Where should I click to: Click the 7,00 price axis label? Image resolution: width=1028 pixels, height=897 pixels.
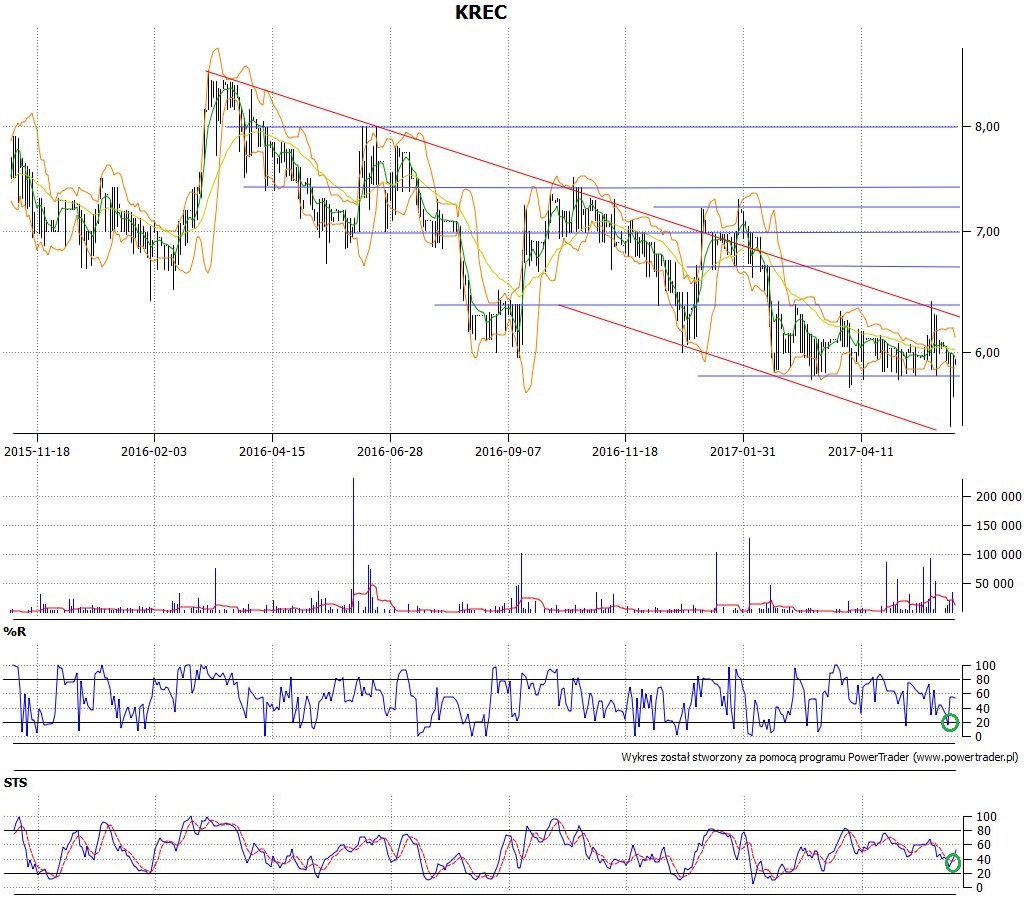click(x=987, y=231)
